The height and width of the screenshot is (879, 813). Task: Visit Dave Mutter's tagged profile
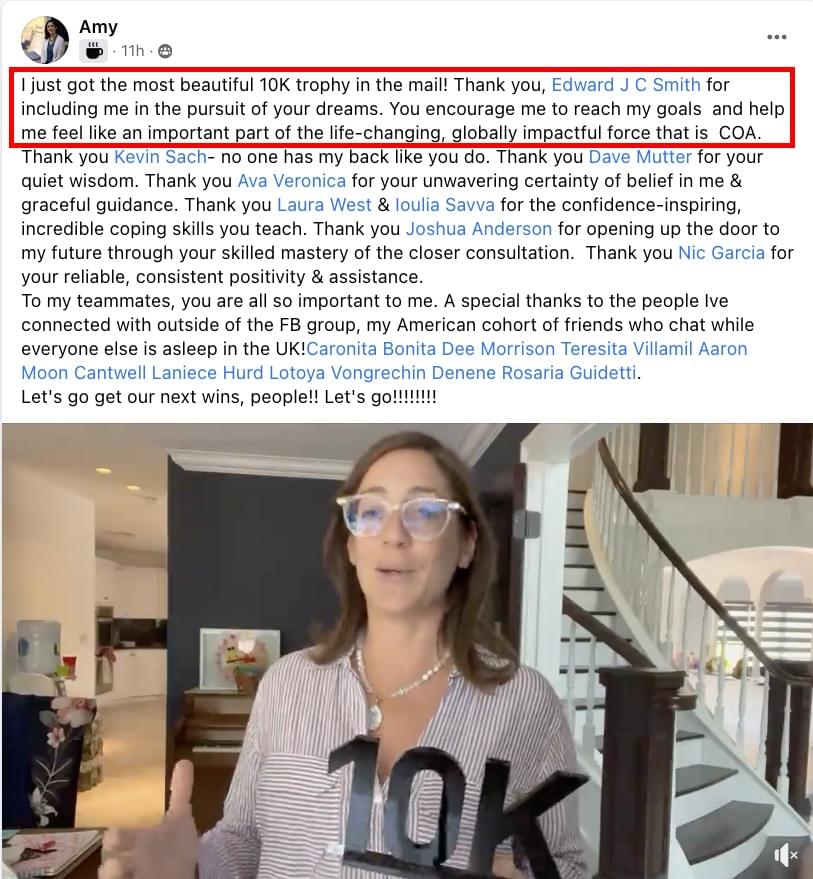pos(640,157)
